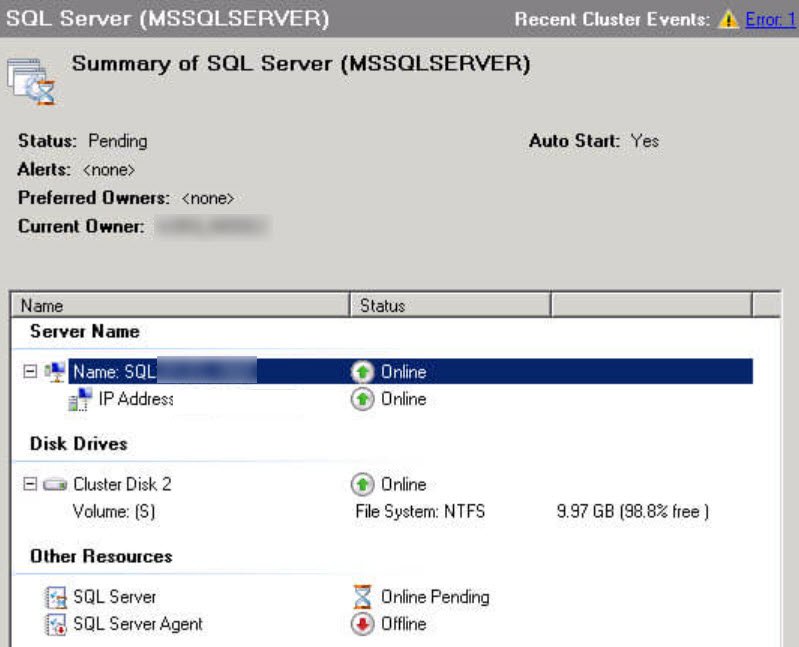Click the hourglass Online Pending icon
Screen dimensions: 799x647
pos(362,597)
